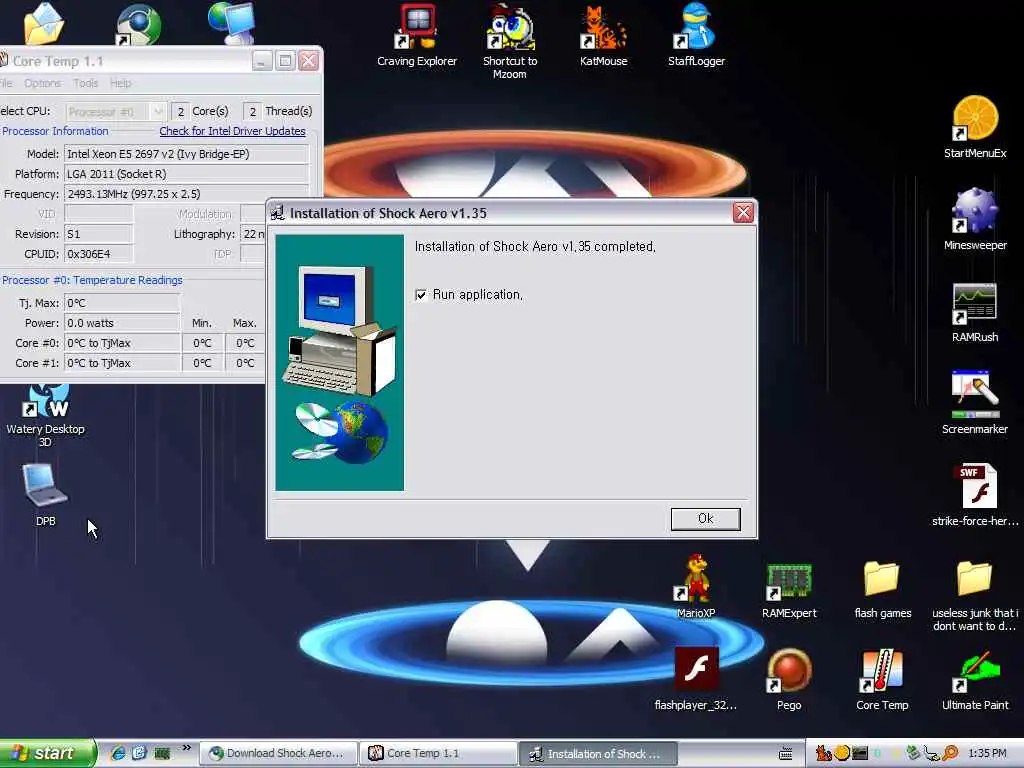Click the CPUID value field

click(99, 254)
